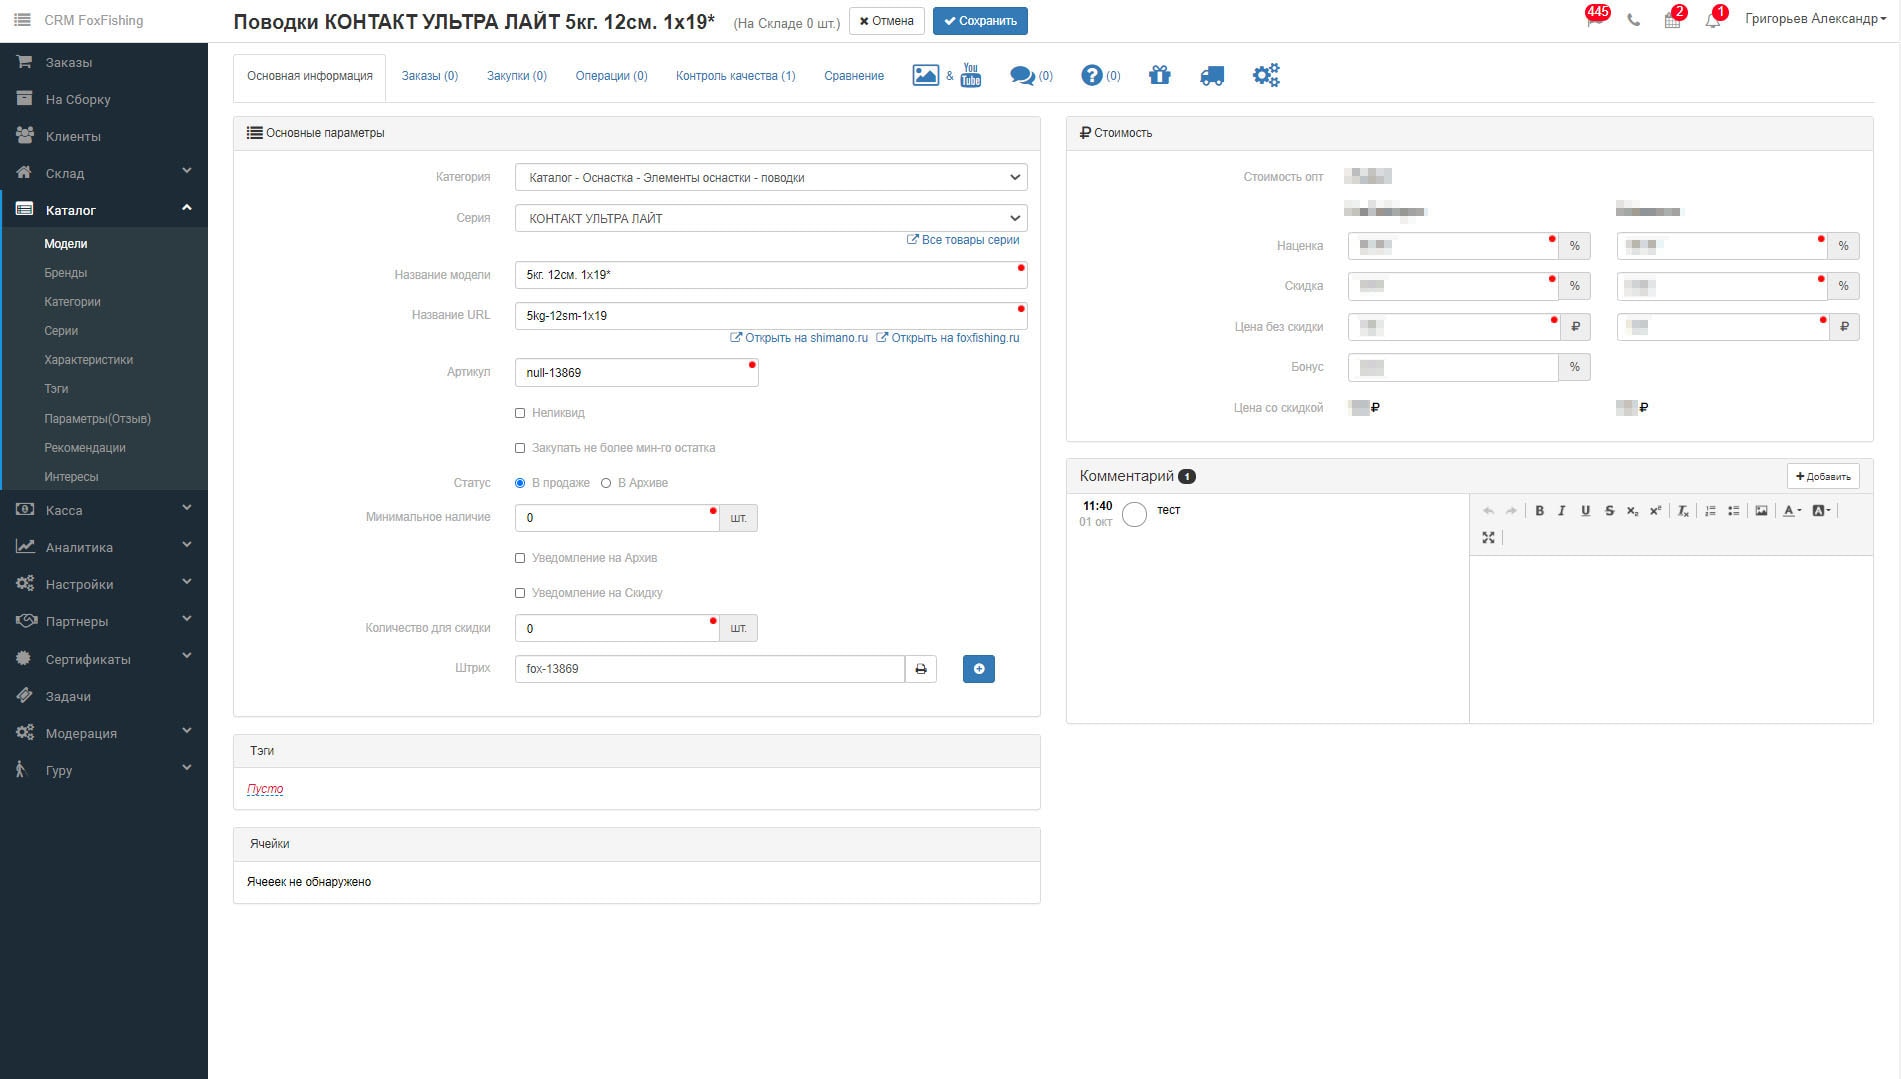Follow Открыть на shimano.ru link
Image resolution: width=1901 pixels, height=1079 pixels.
pos(799,338)
